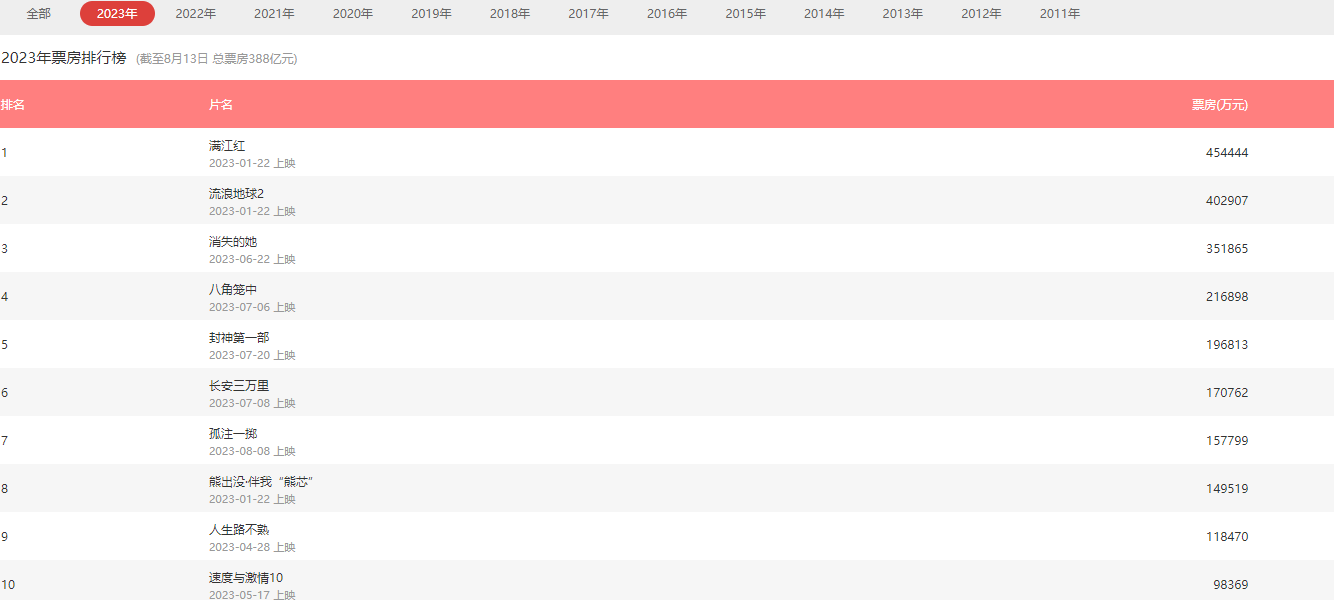Click the 2023-04-28 上映 release date

pyautogui.click(x=252, y=547)
